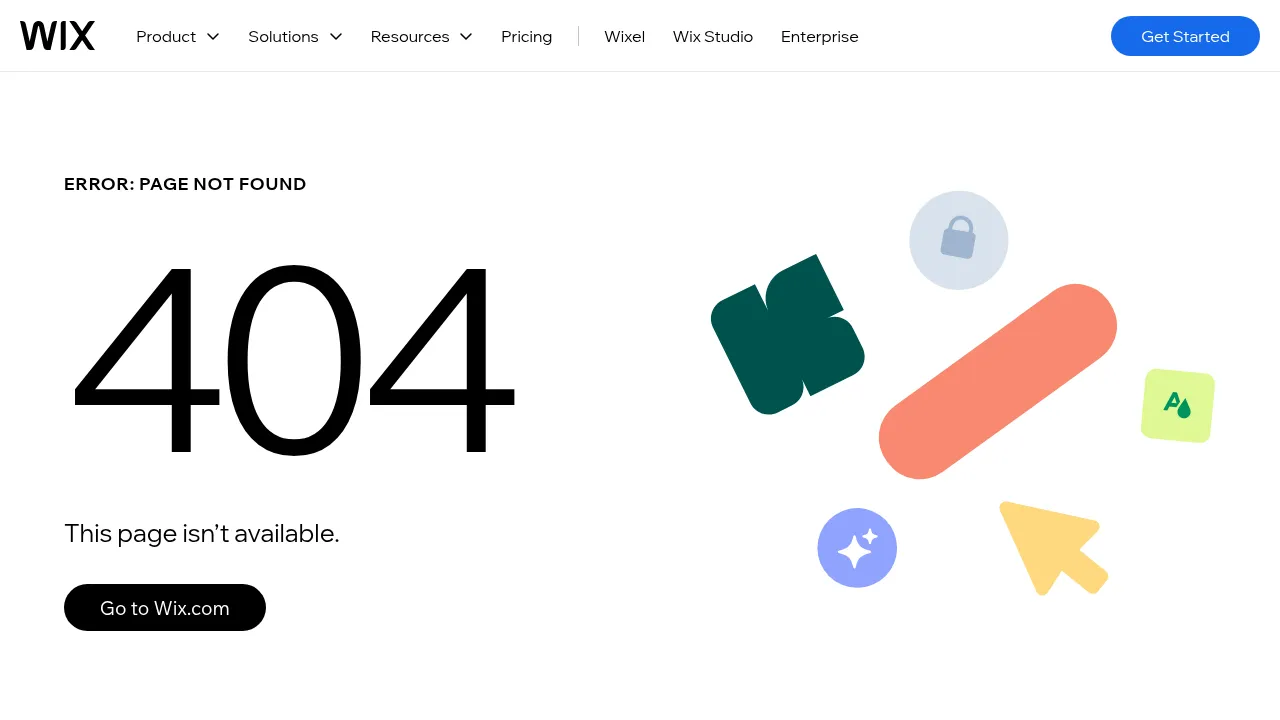Viewport: 1280px width, 720px height.
Task: Open the Resources menu label
Action: [410, 37]
